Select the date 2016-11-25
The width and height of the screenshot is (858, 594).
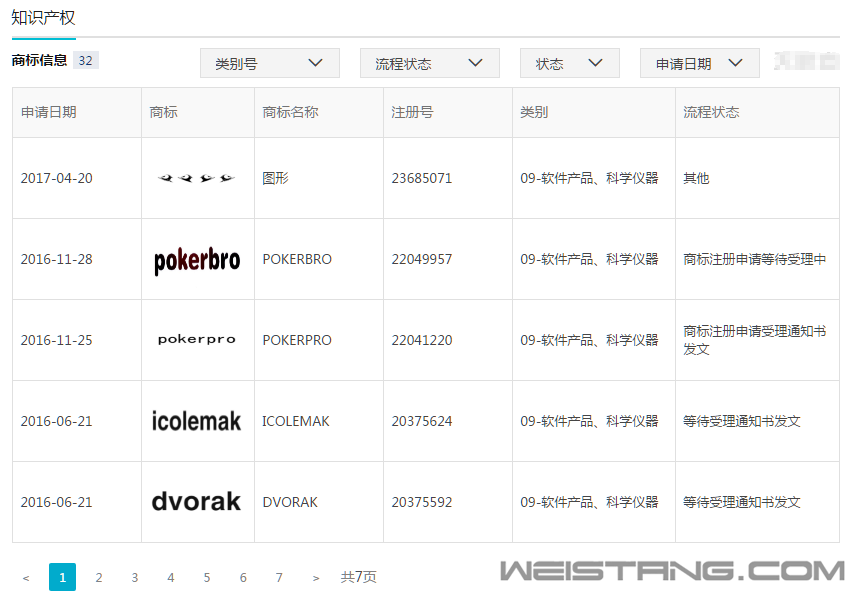[56, 340]
